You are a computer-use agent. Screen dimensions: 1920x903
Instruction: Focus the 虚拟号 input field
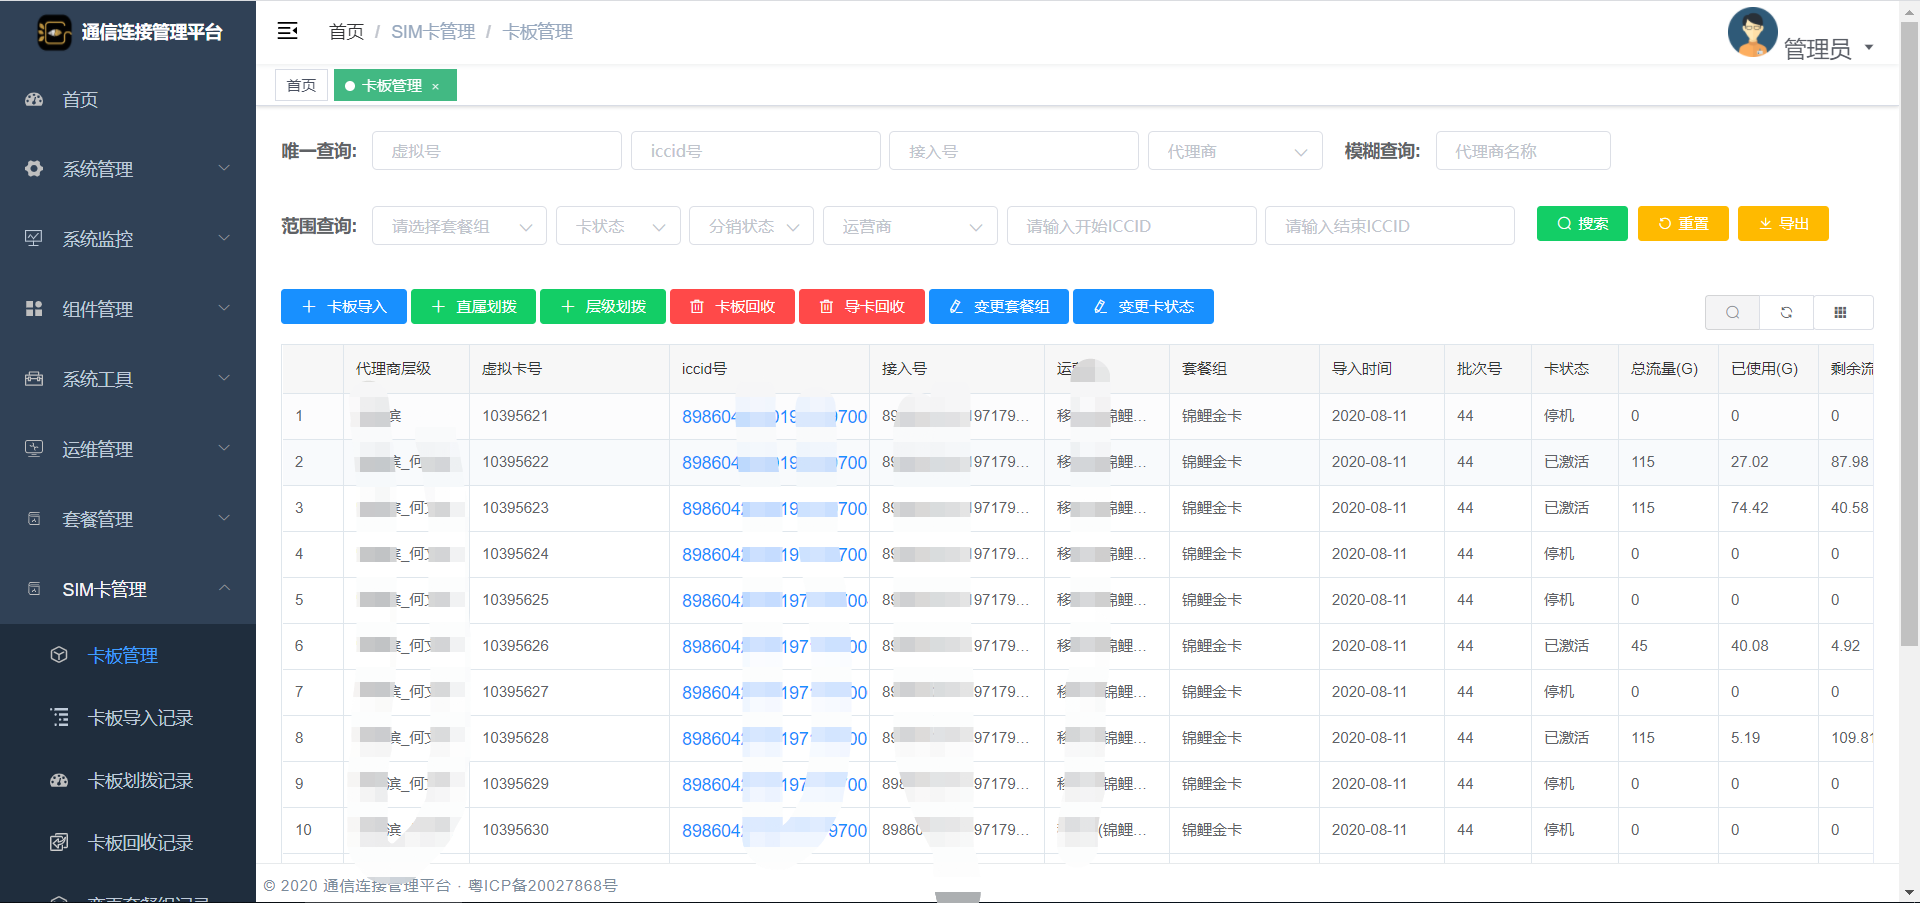point(497,151)
